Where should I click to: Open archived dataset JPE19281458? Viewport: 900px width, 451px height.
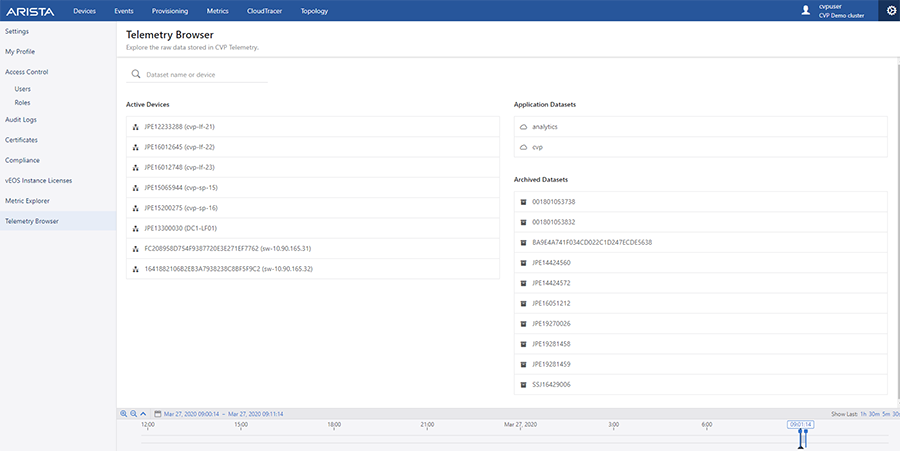700,344
